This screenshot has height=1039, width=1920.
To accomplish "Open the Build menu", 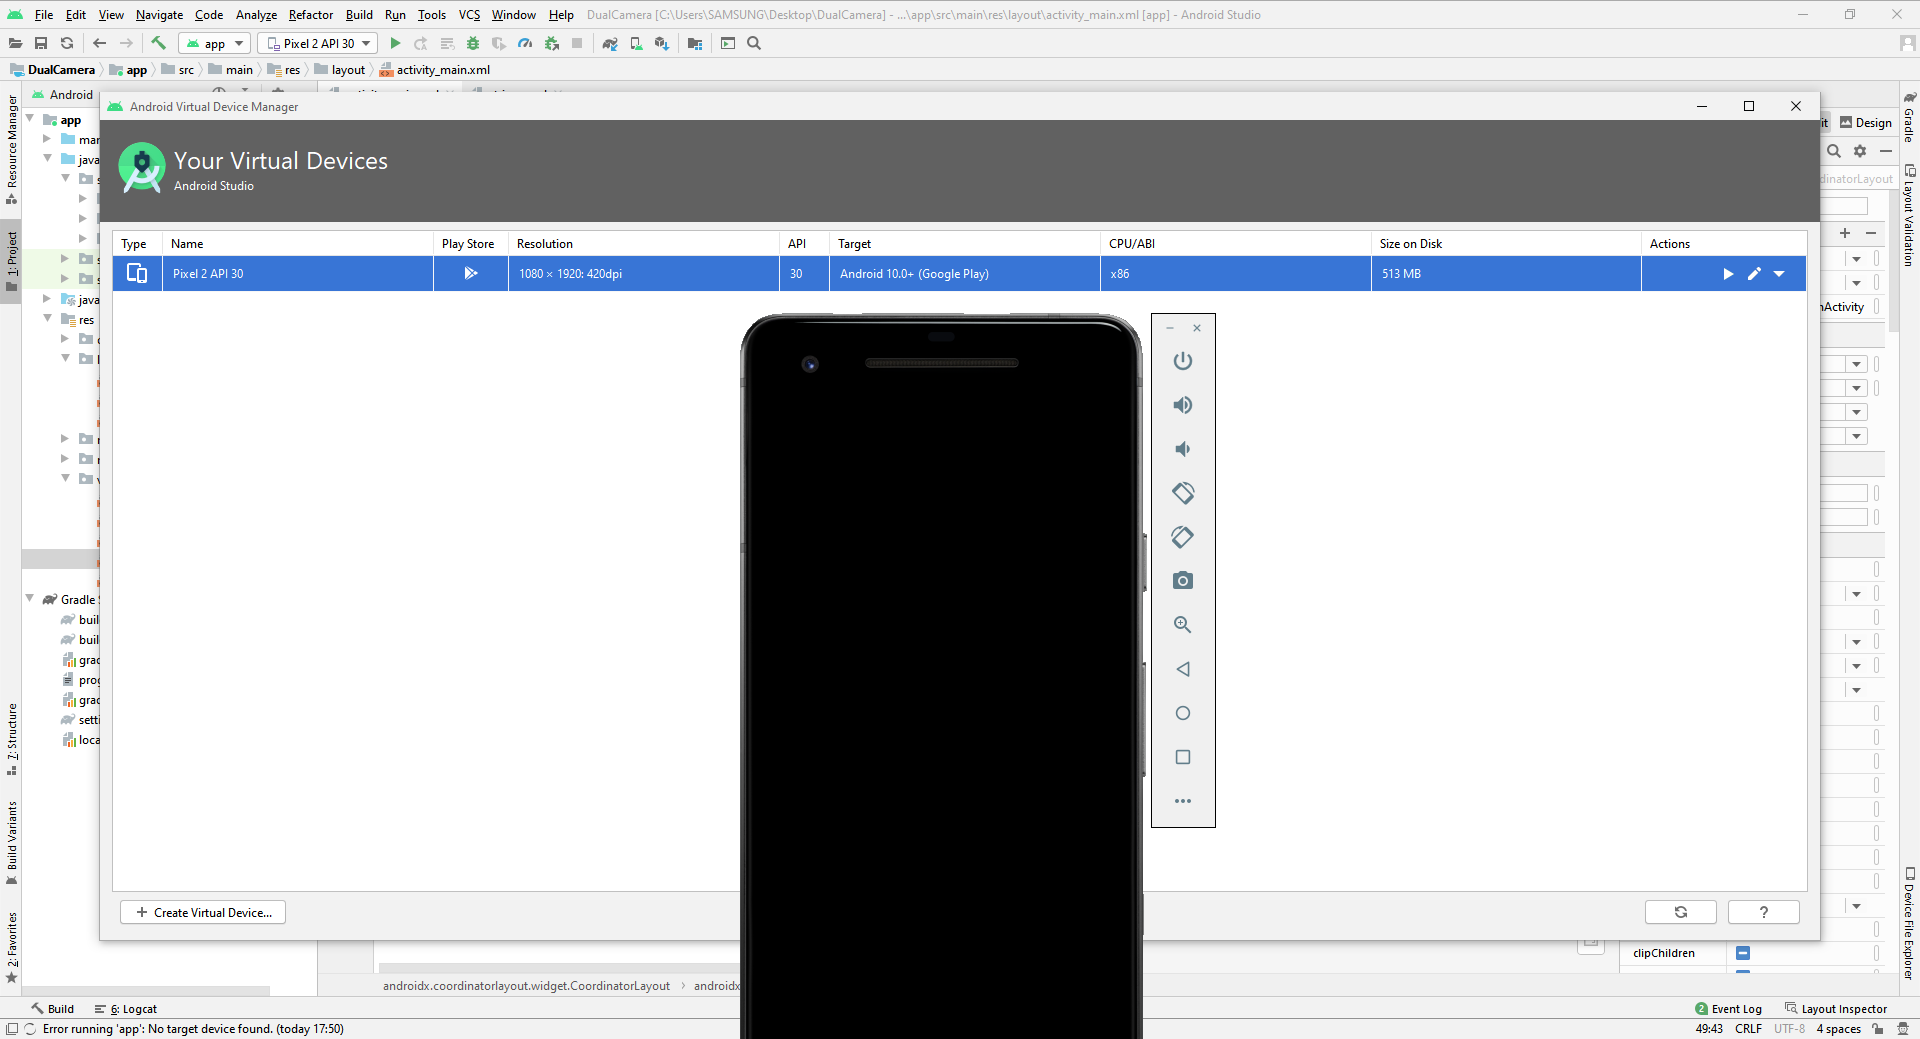I will tap(359, 15).
